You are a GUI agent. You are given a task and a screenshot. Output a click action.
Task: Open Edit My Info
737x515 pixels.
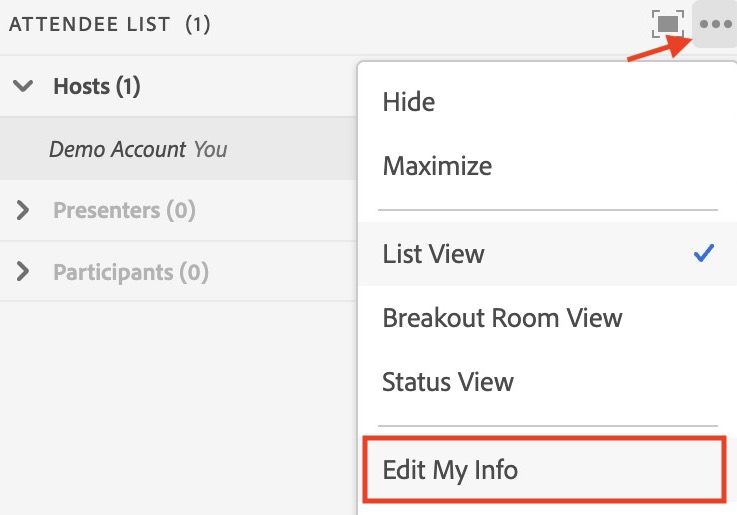pyautogui.click(x=450, y=469)
